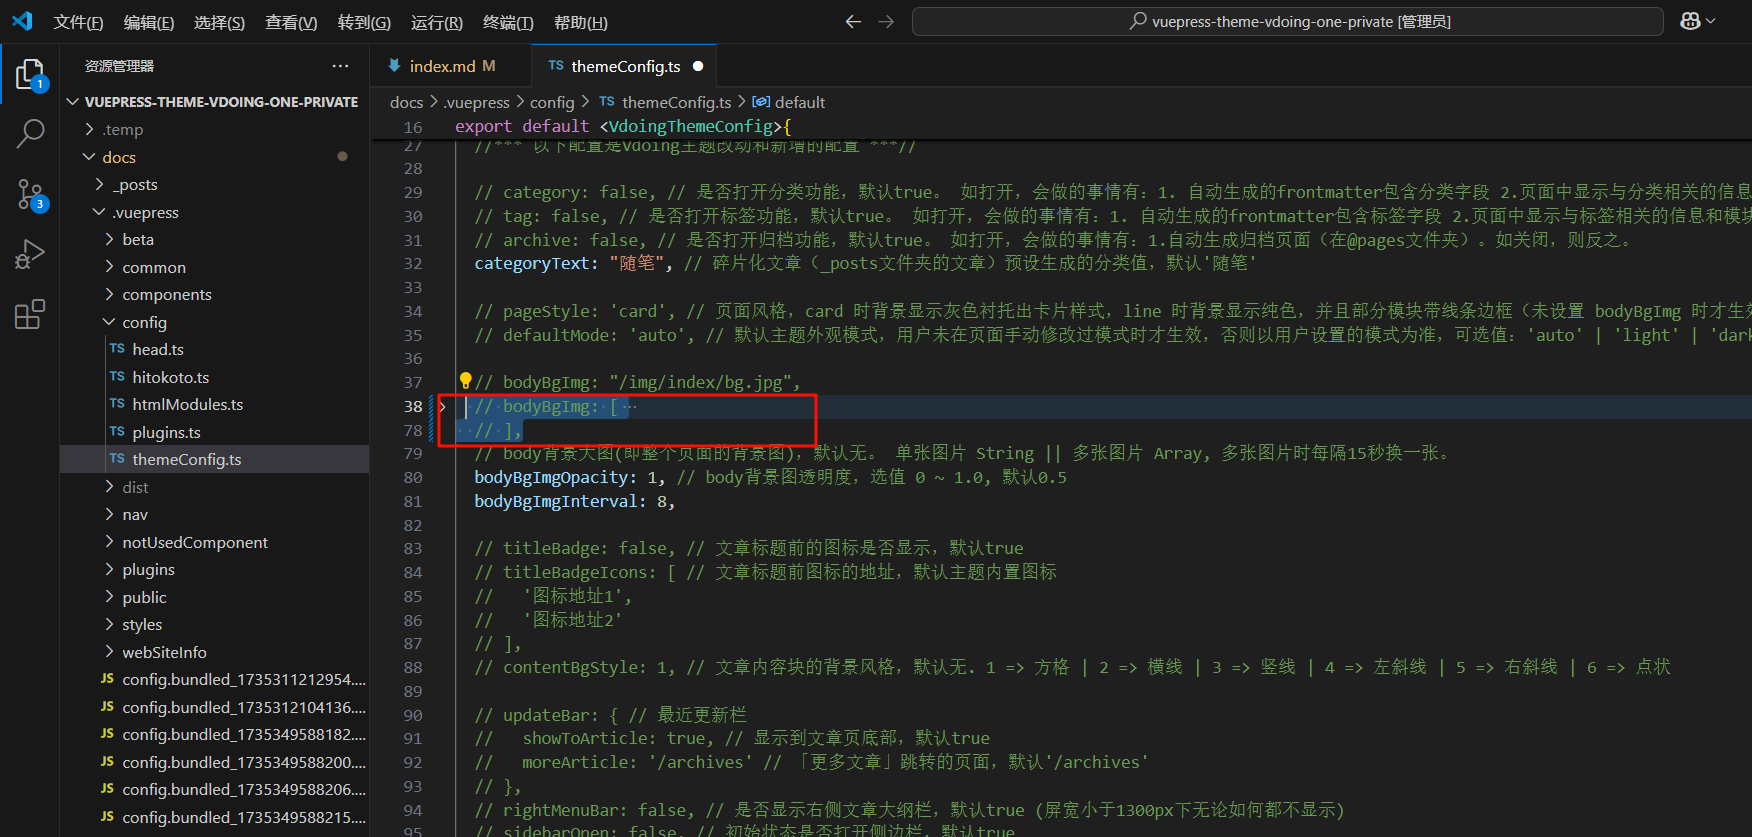Screen dimensions: 1752x837
Task: Open the 查看(V) menu
Action: (x=291, y=22)
